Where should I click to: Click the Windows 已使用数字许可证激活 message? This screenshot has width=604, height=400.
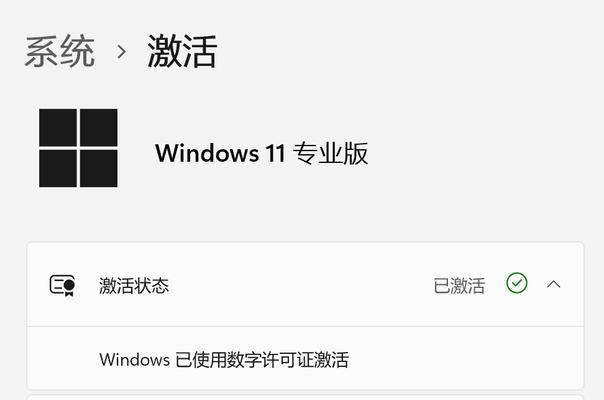[224, 360]
